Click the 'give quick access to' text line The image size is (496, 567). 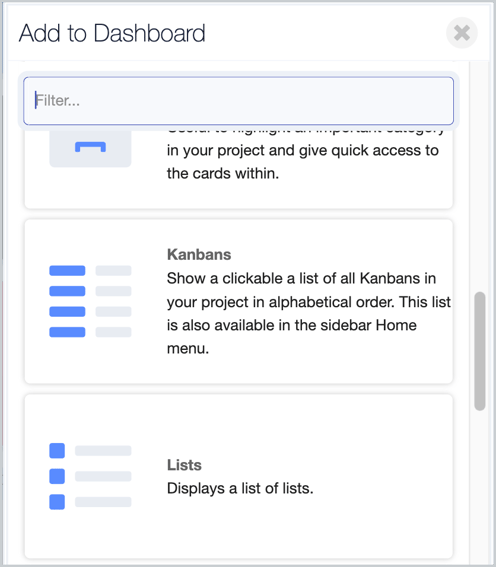(303, 150)
